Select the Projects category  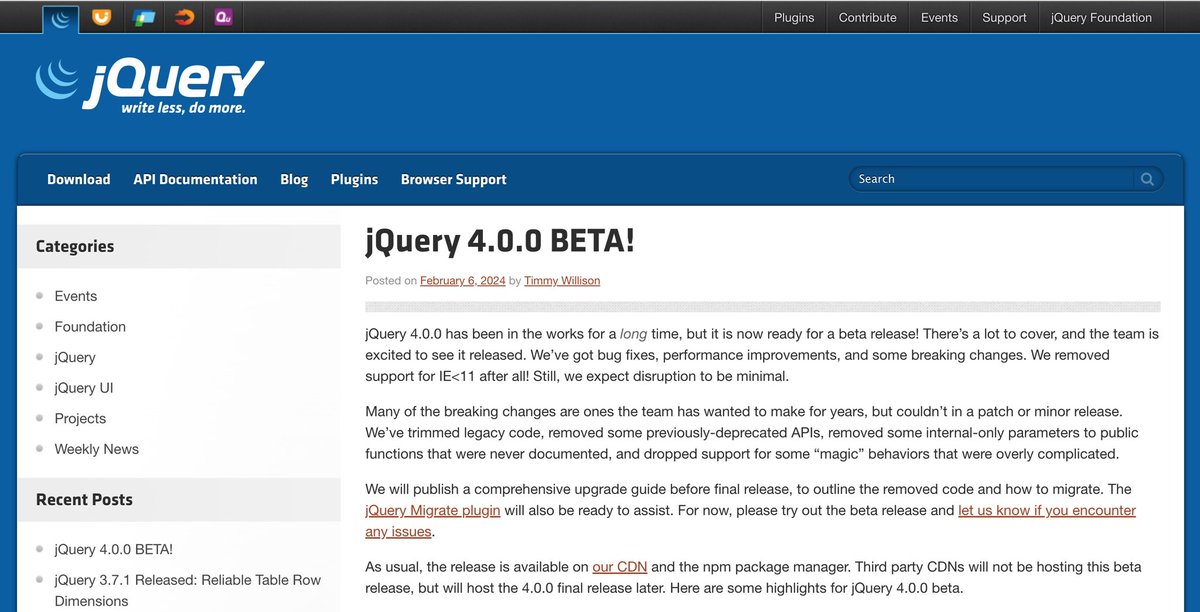(x=80, y=418)
